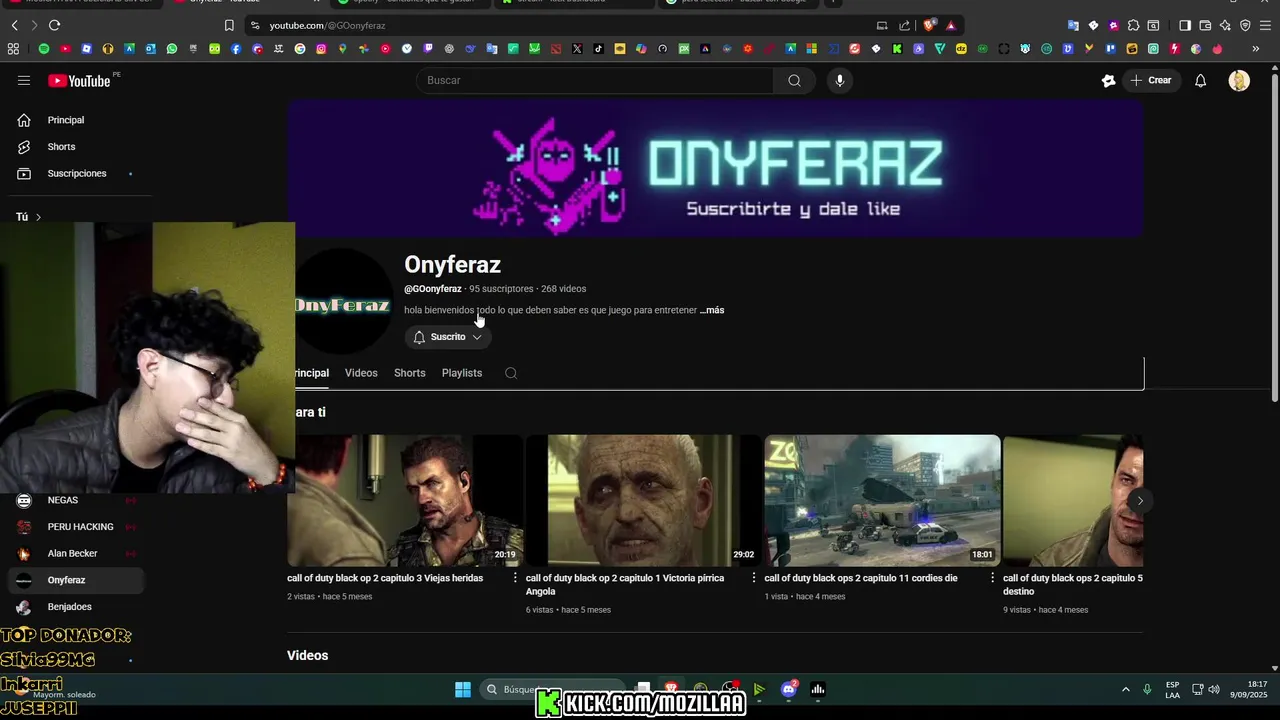Open the YouTube hamburger guide menu

pyautogui.click(x=24, y=81)
